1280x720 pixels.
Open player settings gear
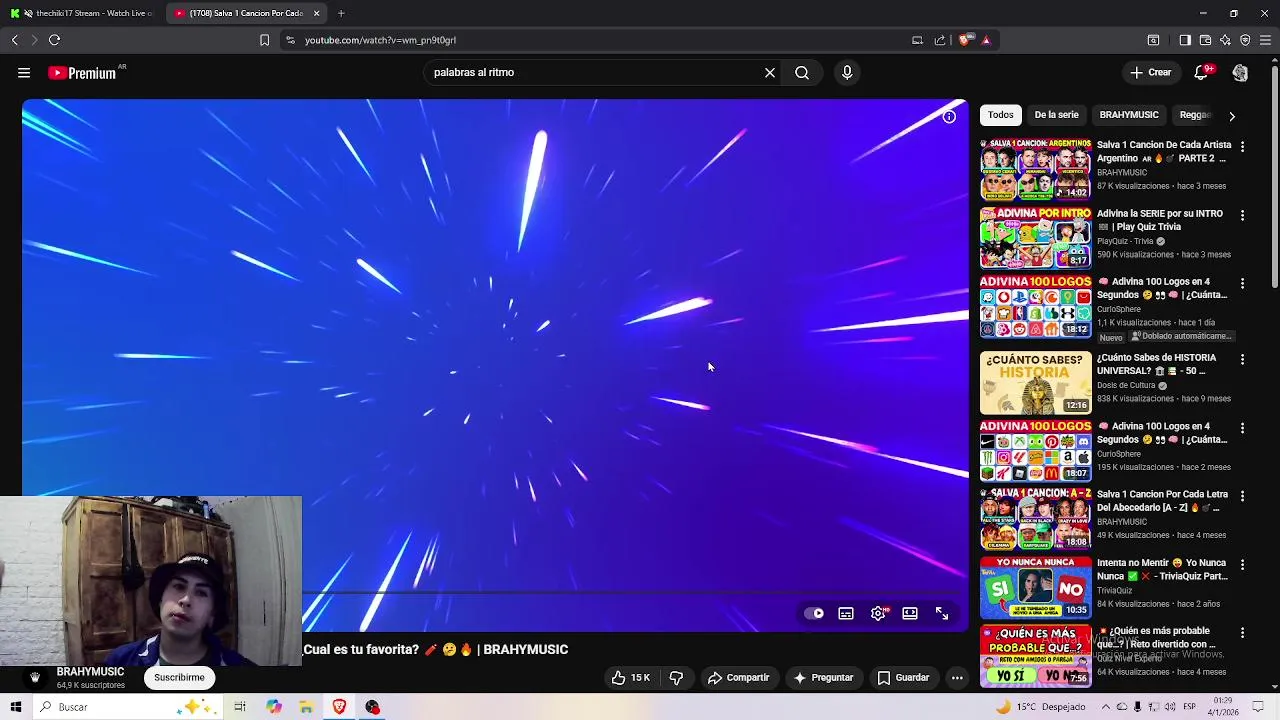point(878,613)
